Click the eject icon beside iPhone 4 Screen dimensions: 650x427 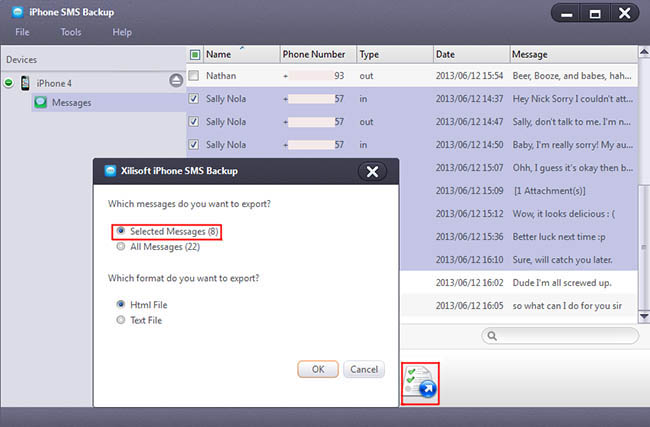pyautogui.click(x=176, y=80)
